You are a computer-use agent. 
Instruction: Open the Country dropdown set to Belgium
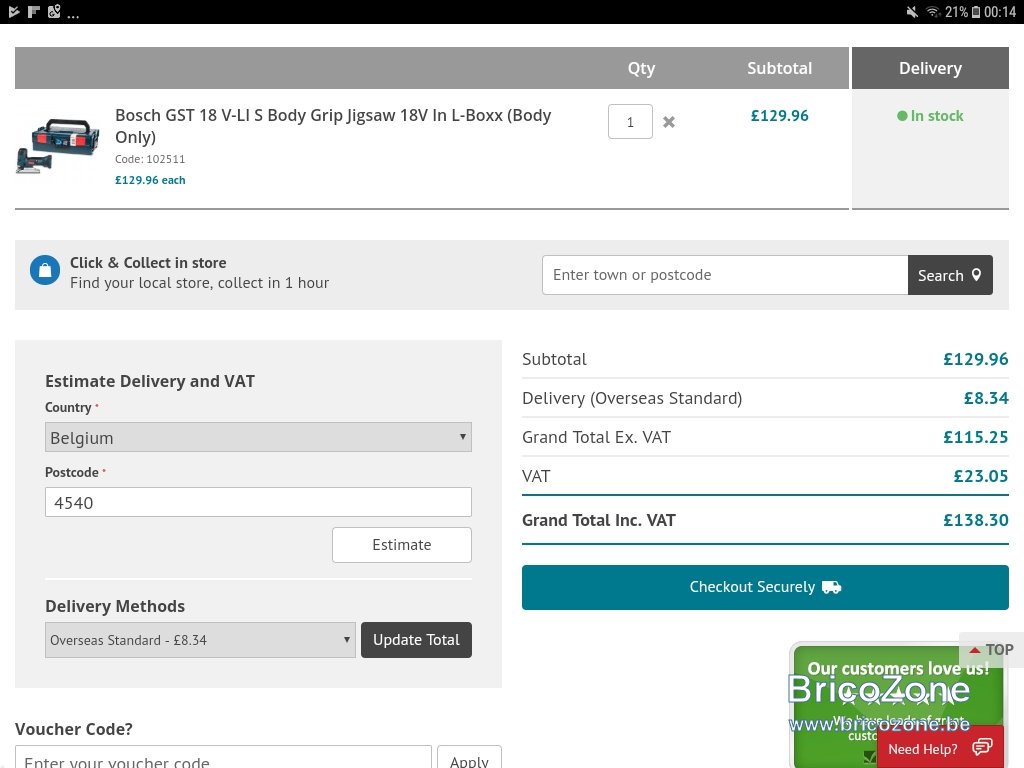point(258,437)
